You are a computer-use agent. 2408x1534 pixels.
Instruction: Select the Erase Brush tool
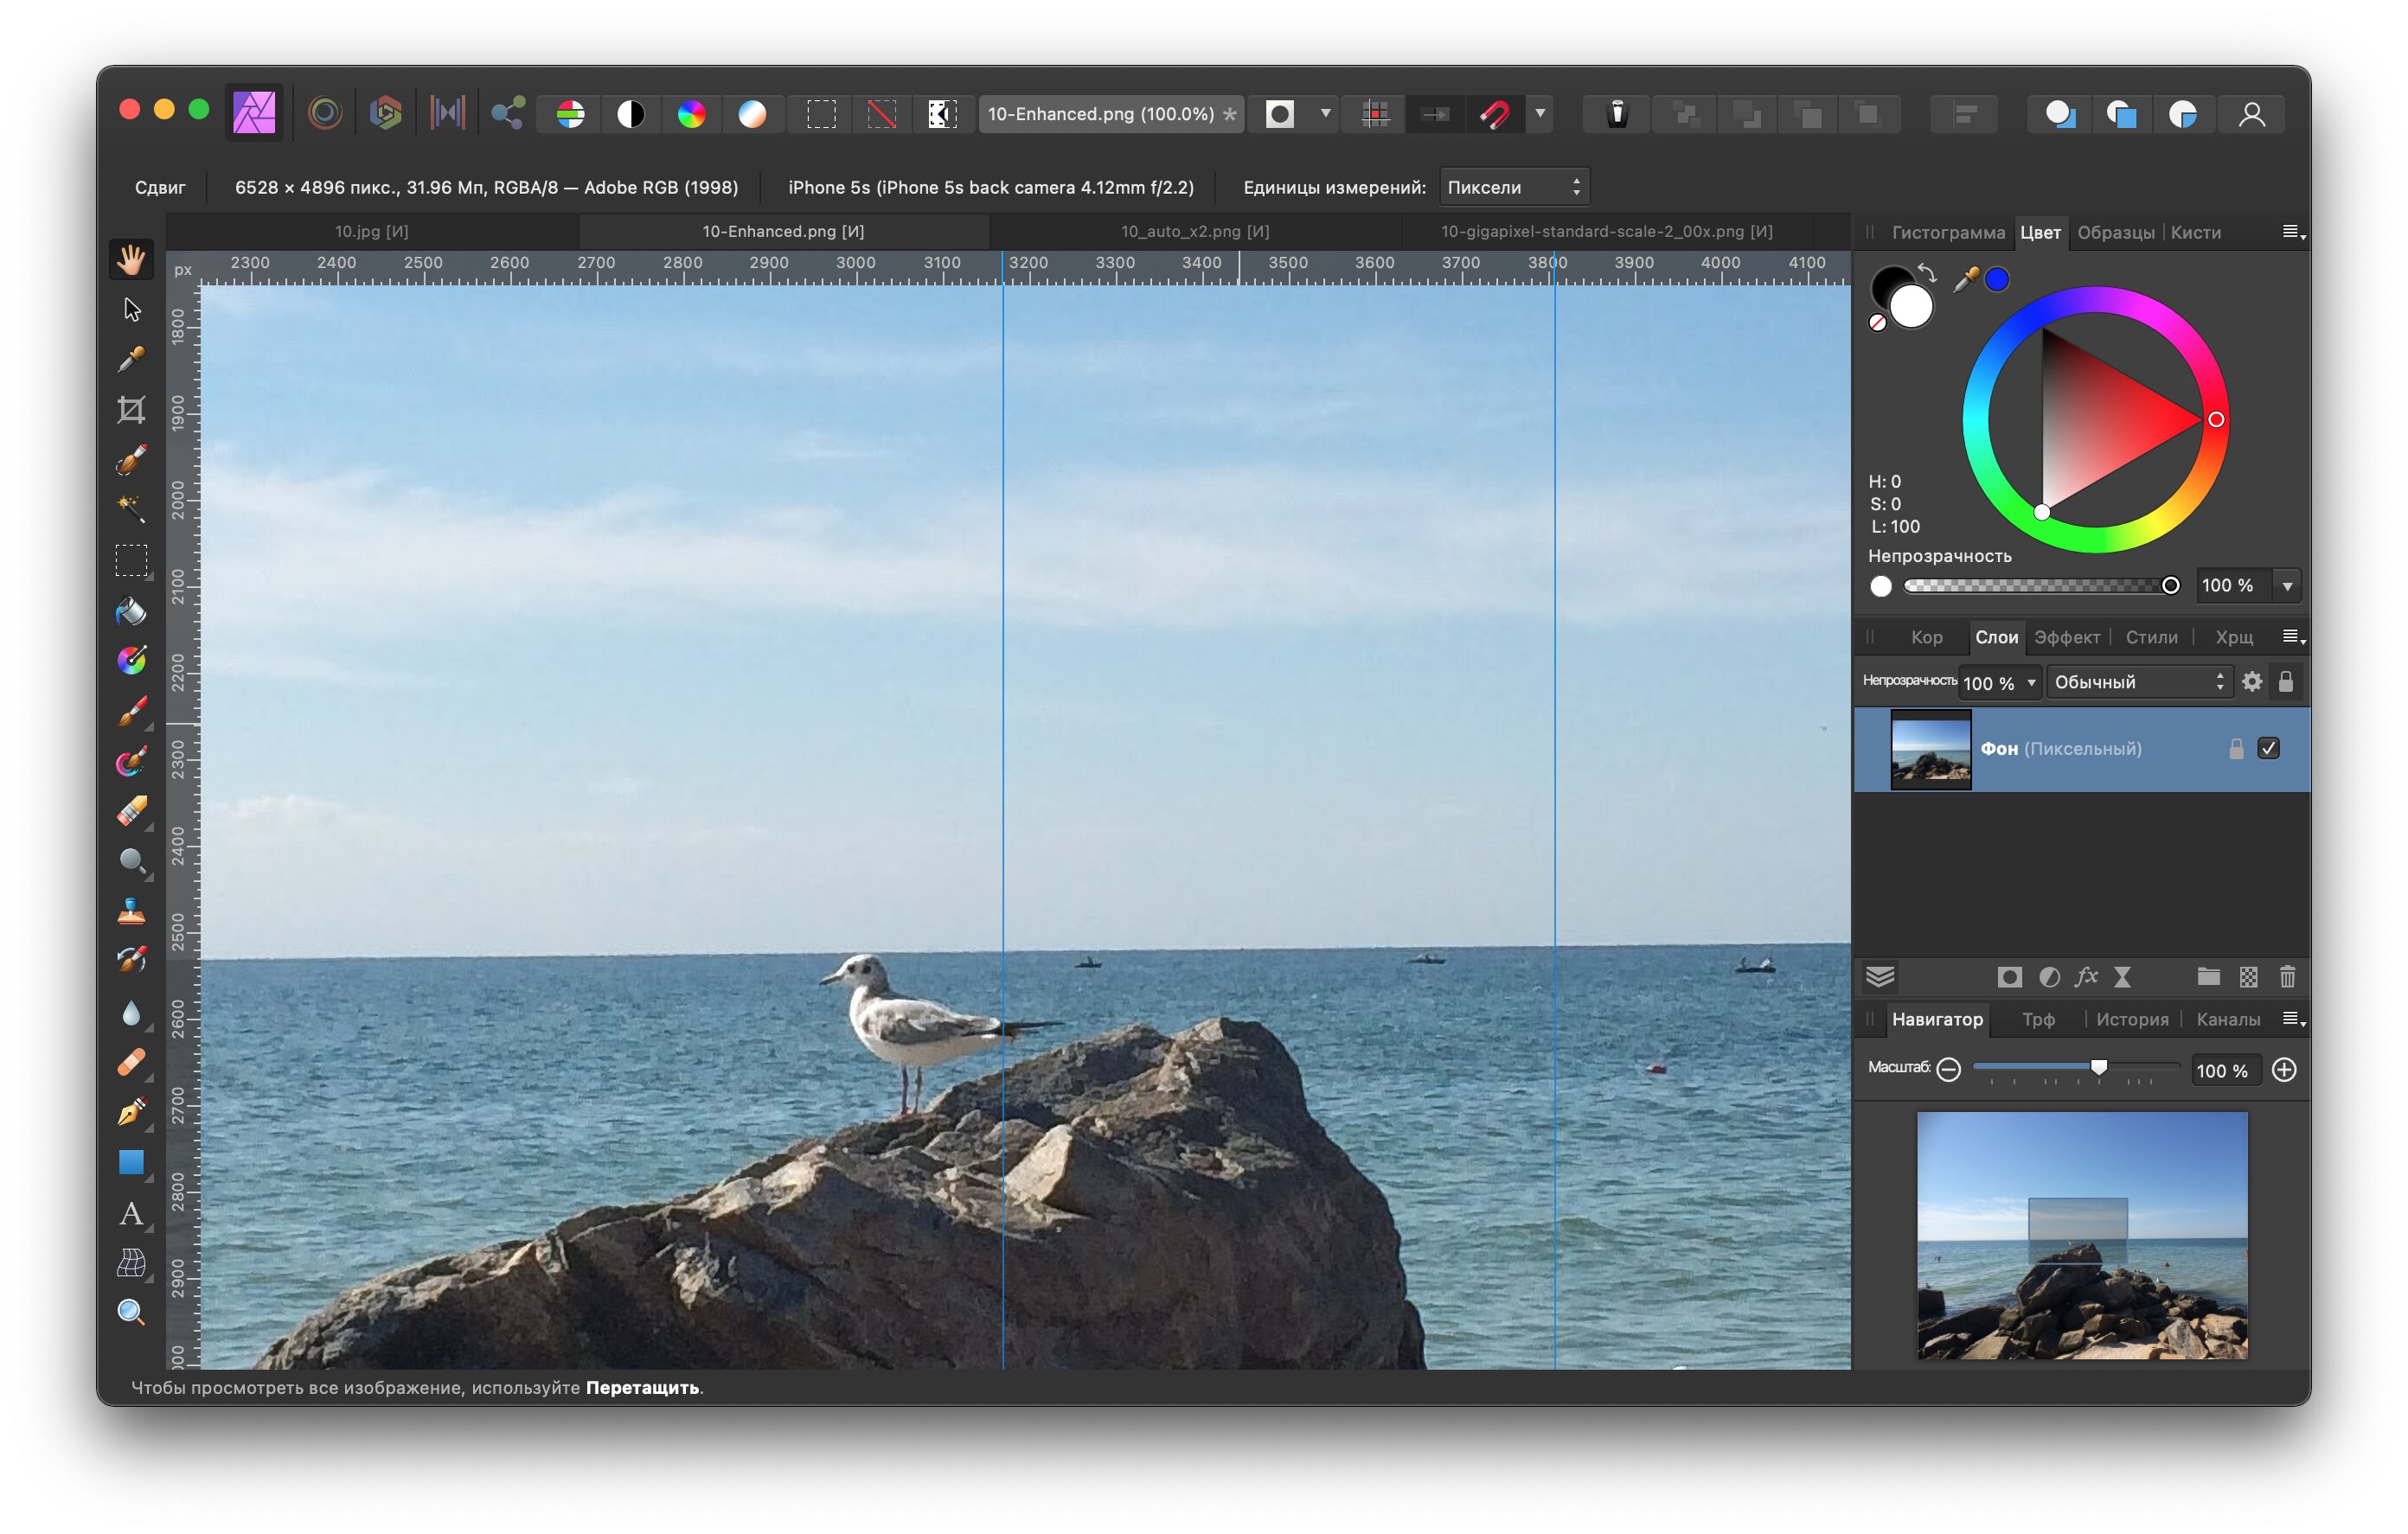pos(131,810)
